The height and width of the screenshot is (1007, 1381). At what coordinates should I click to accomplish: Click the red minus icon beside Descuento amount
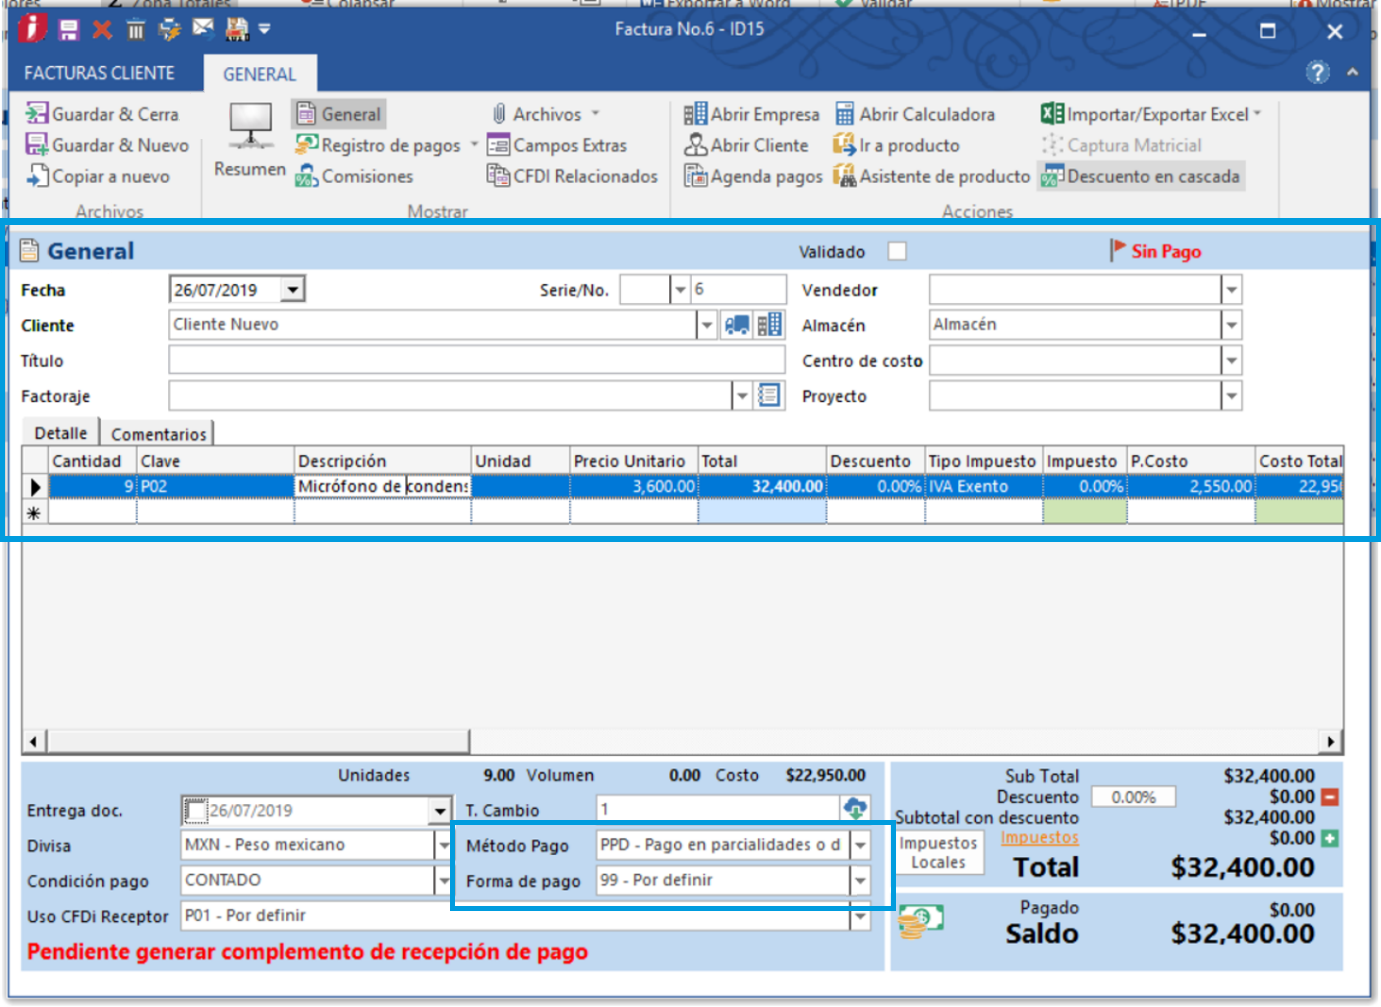point(1330,797)
